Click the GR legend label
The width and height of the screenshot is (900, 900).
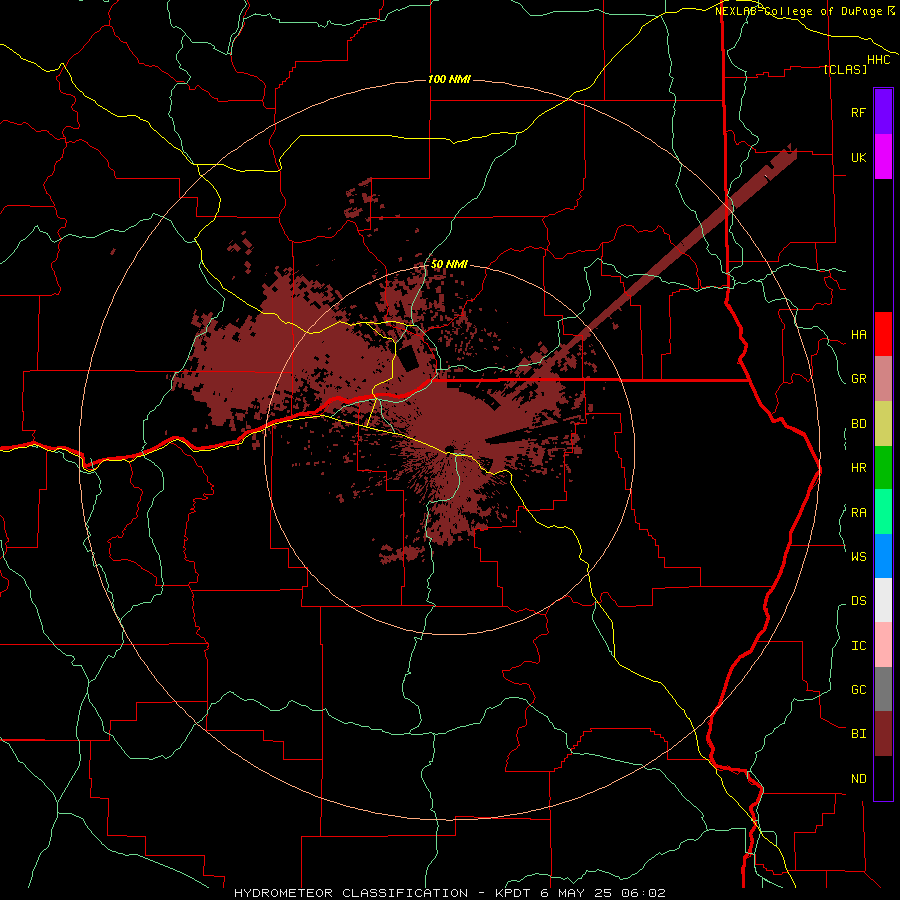pos(858,379)
